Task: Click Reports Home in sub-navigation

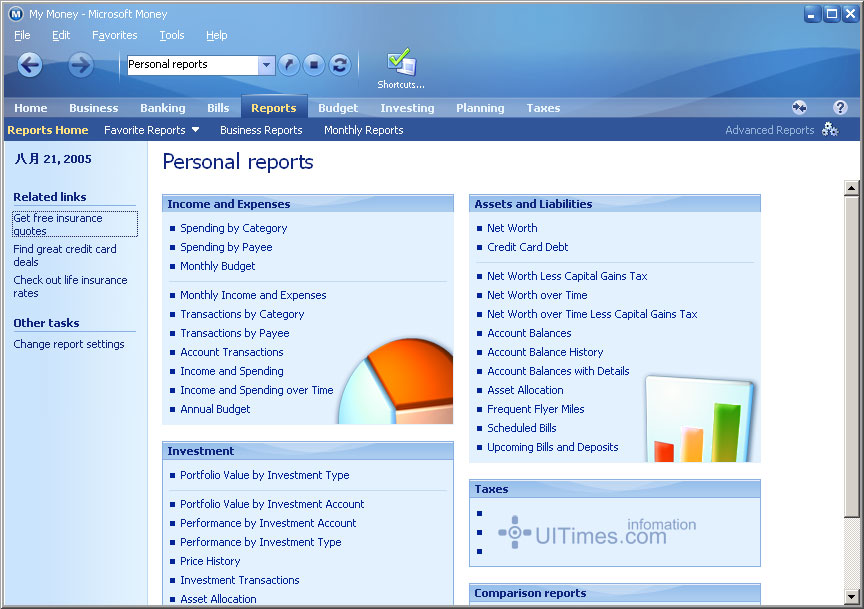Action: [48, 130]
